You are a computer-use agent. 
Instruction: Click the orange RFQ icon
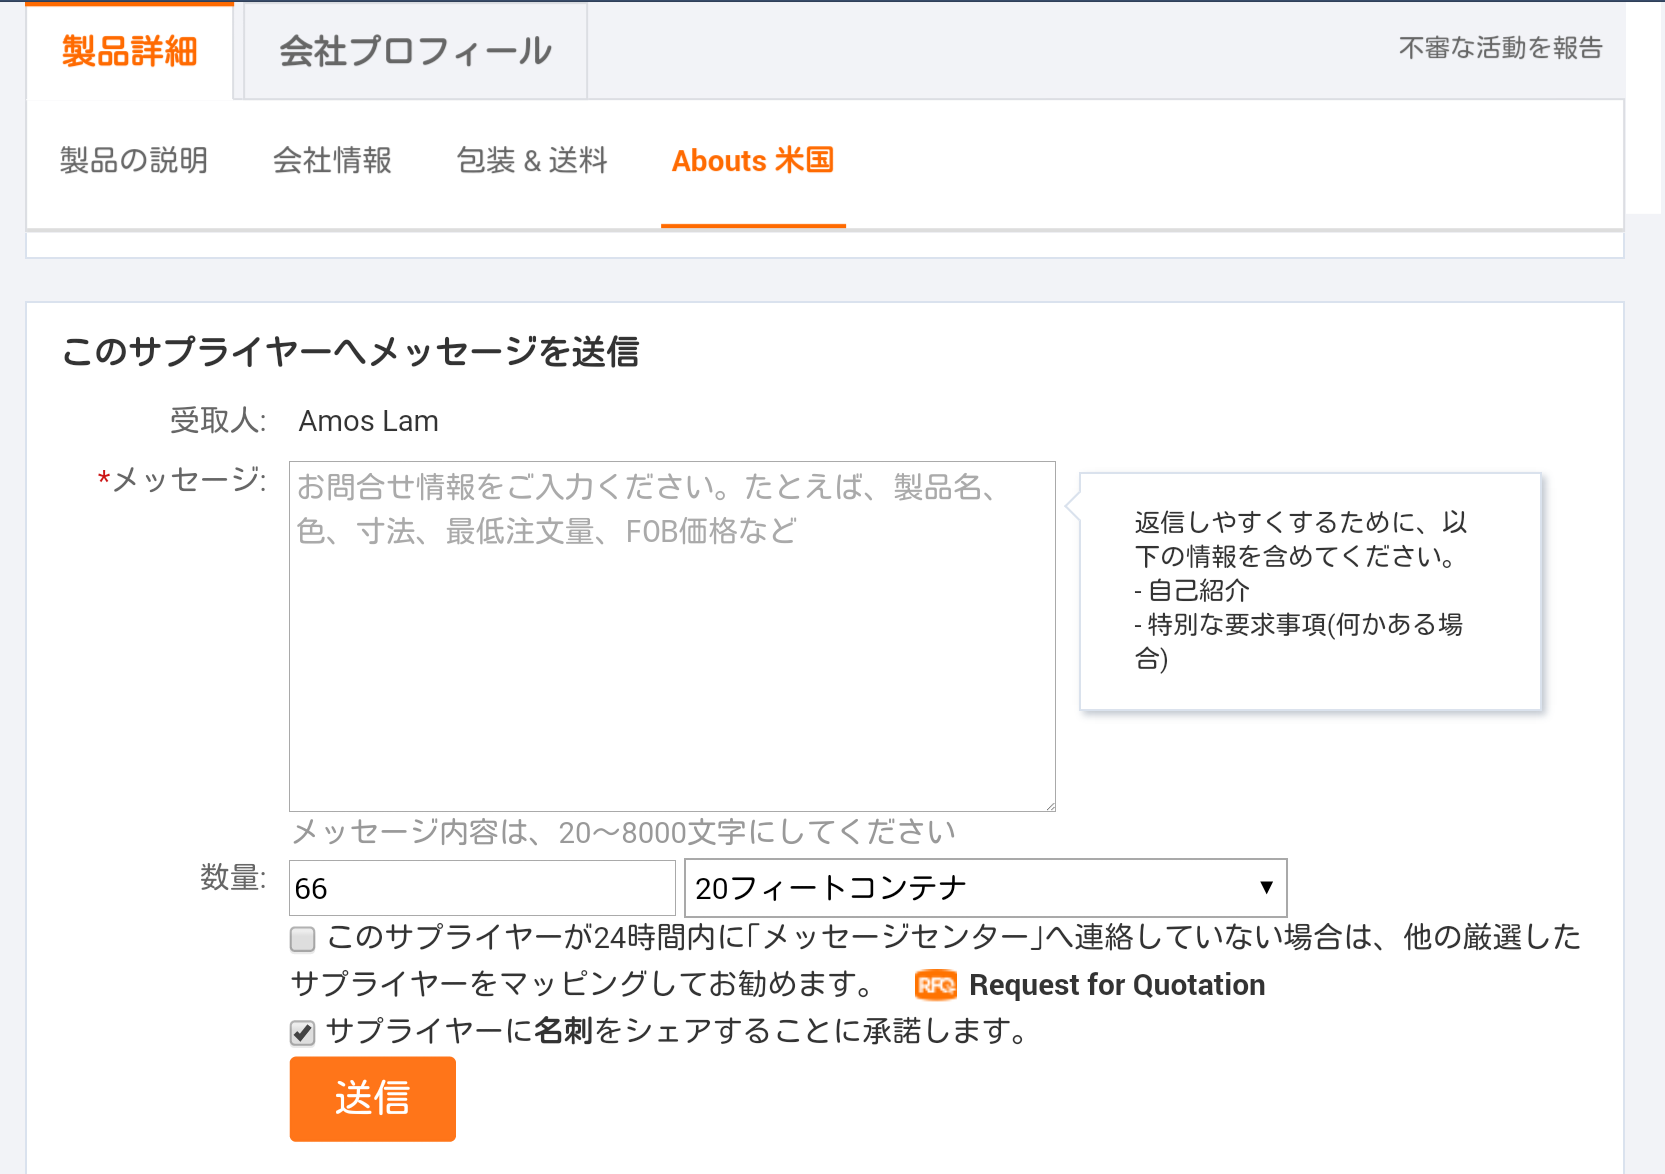[936, 986]
